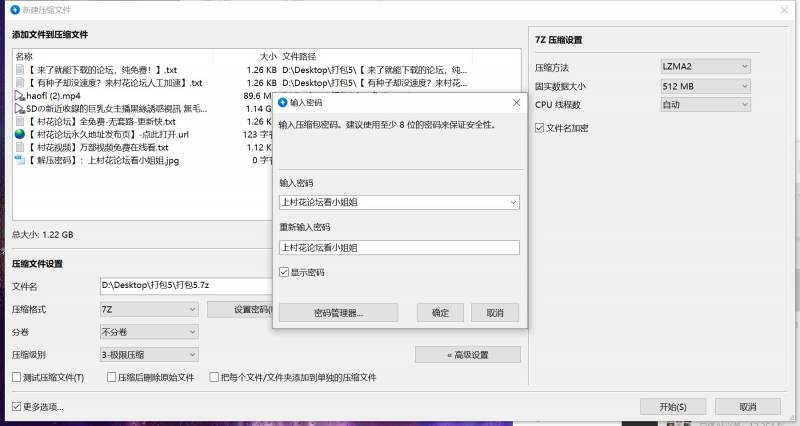Click the text file icon for 有种子却没速度

(x=19, y=83)
